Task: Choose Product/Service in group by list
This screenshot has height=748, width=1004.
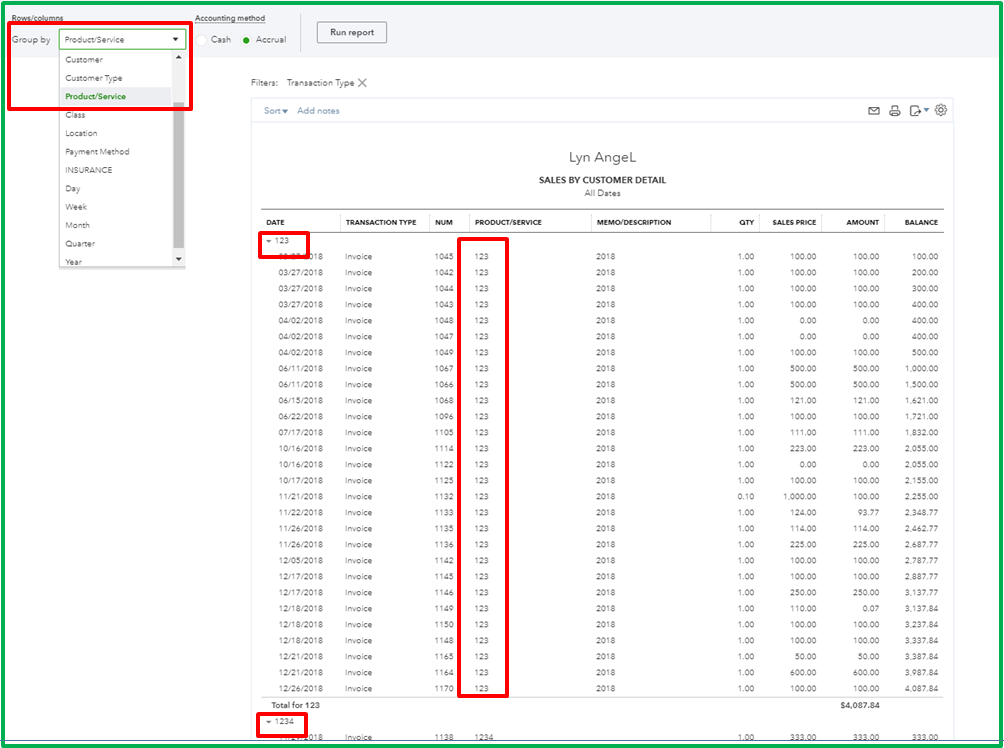Action: (x=95, y=96)
